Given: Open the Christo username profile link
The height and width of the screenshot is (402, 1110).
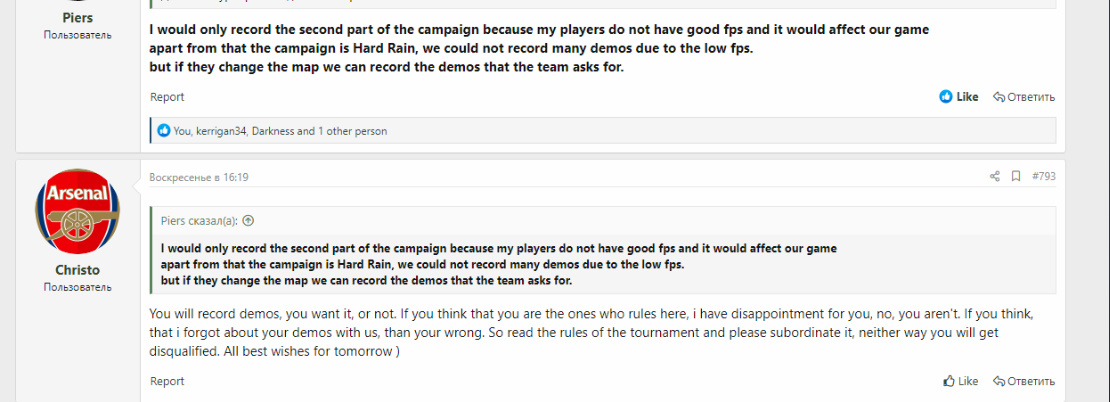Looking at the screenshot, I should 77,270.
